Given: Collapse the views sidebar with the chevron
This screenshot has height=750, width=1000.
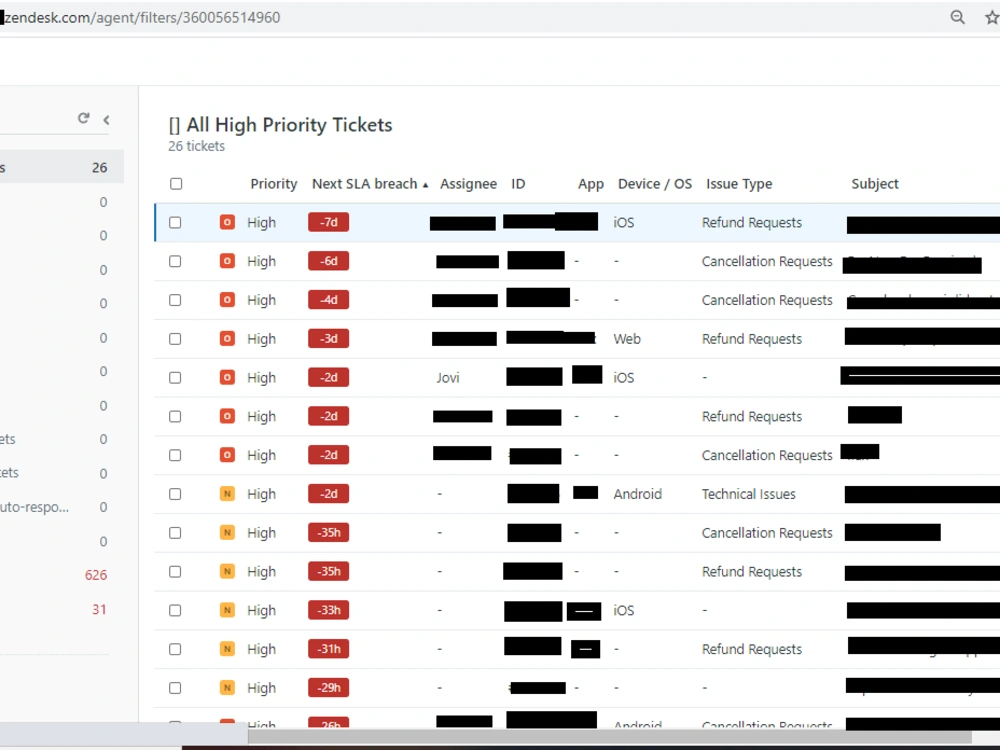Looking at the screenshot, I should 107,120.
